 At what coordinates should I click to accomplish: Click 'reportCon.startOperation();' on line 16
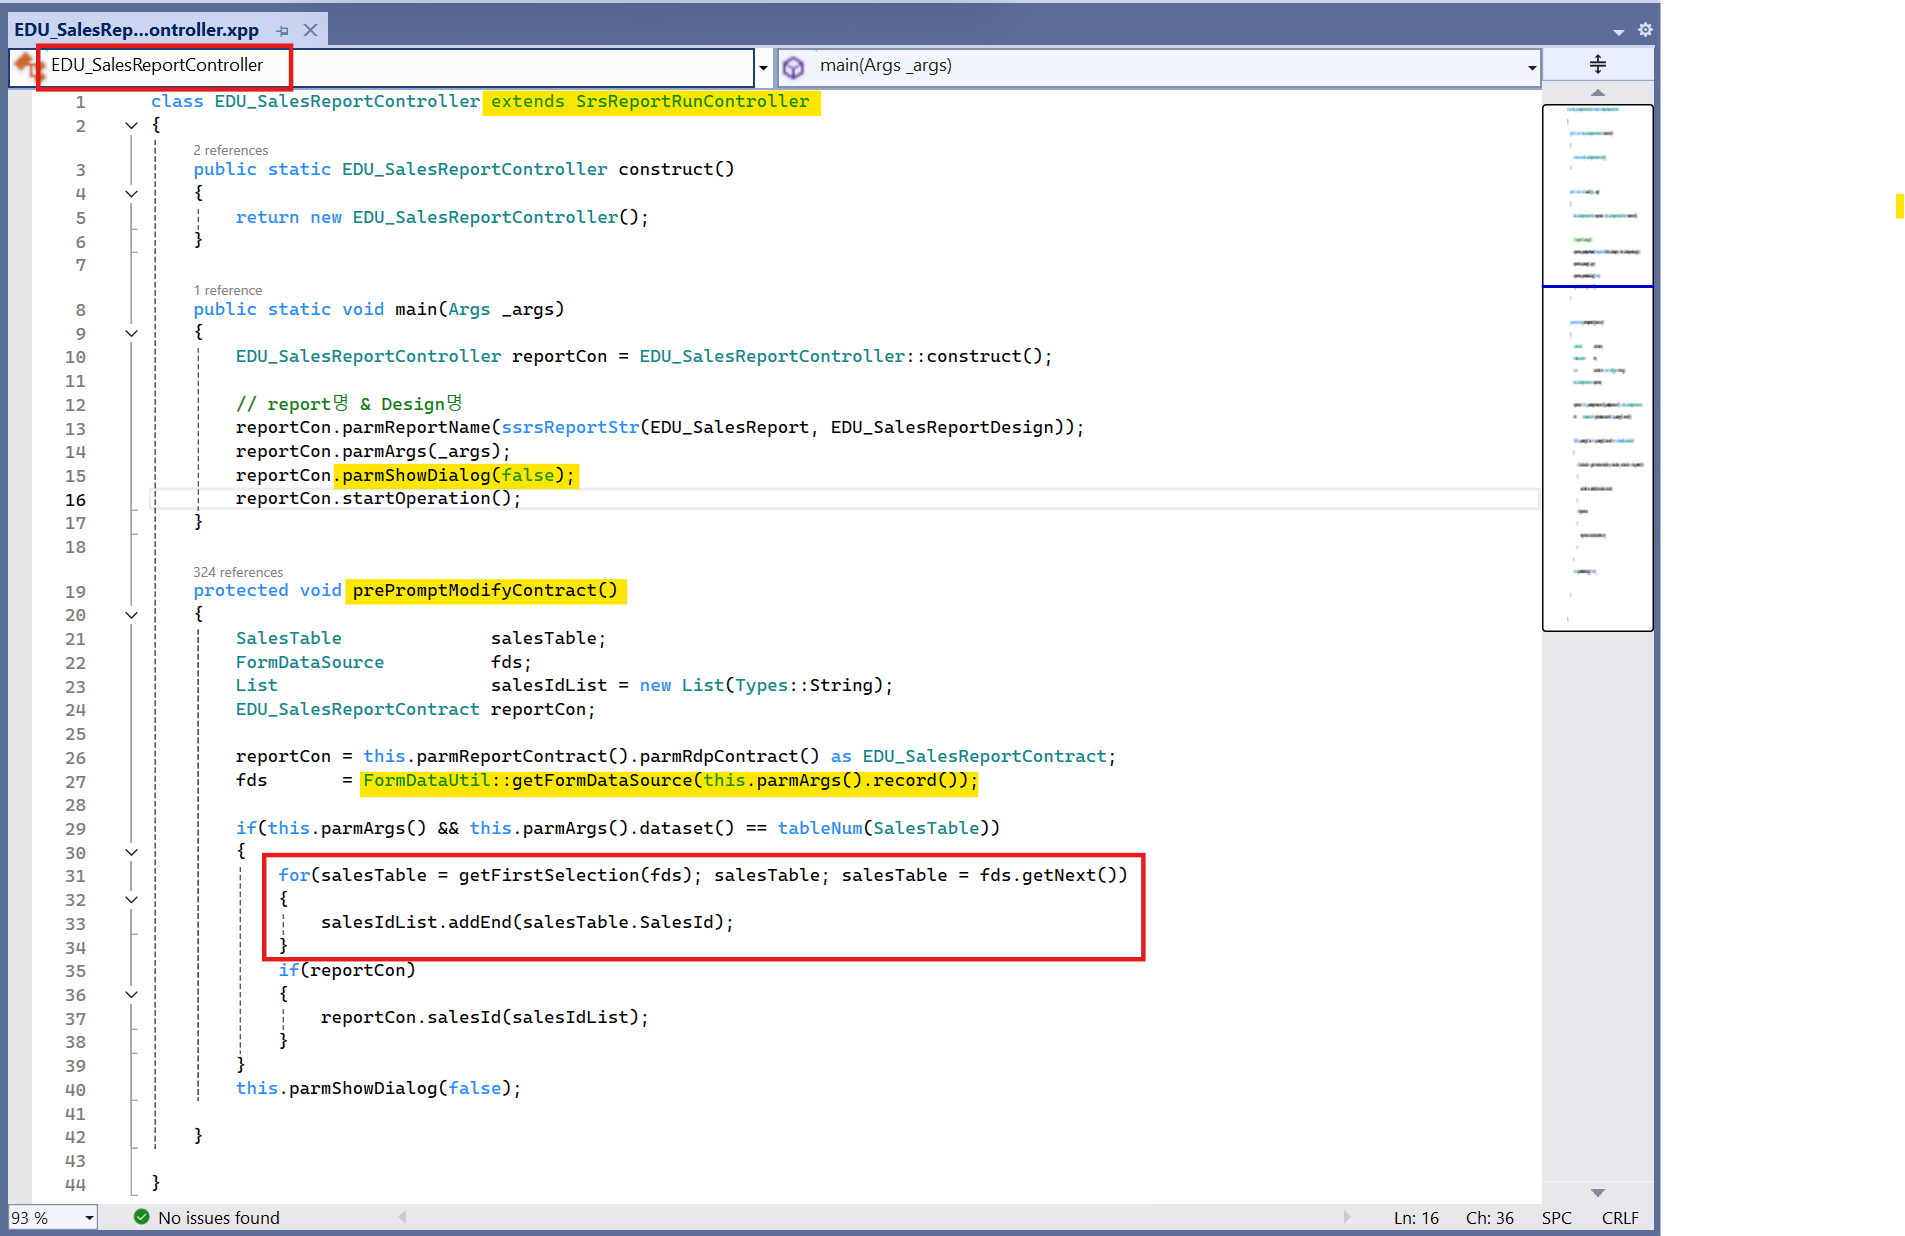(378, 499)
